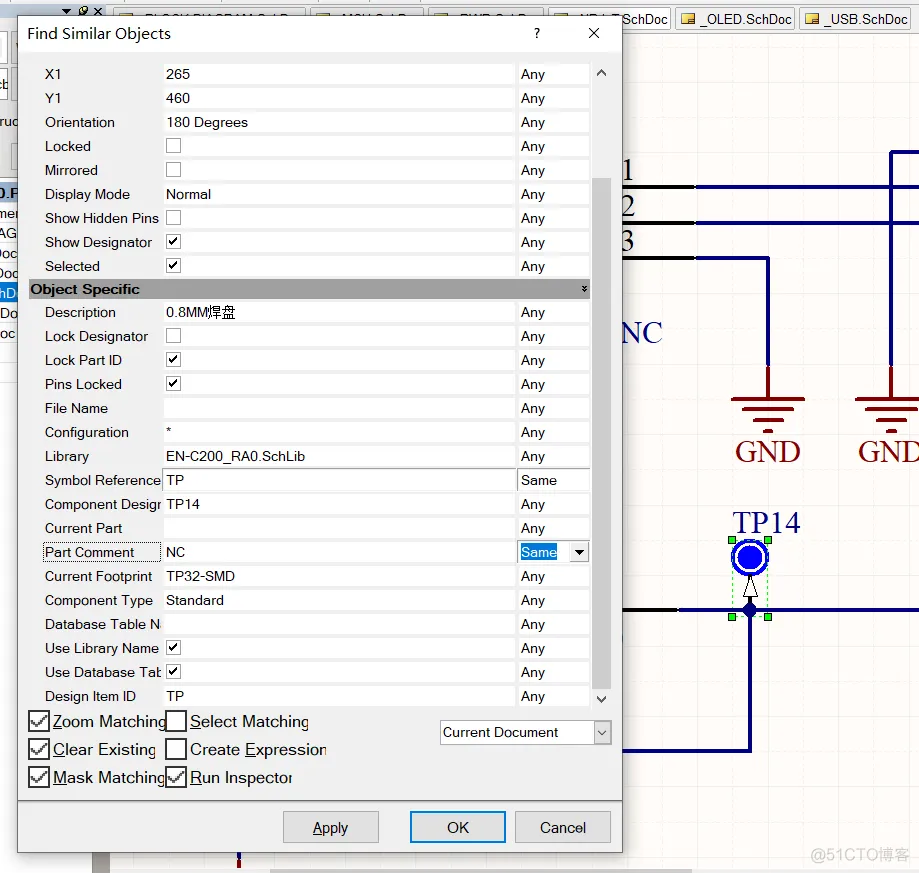This screenshot has width=919, height=873.
Task: Click the Design Item ID value TP
Action: 339,696
